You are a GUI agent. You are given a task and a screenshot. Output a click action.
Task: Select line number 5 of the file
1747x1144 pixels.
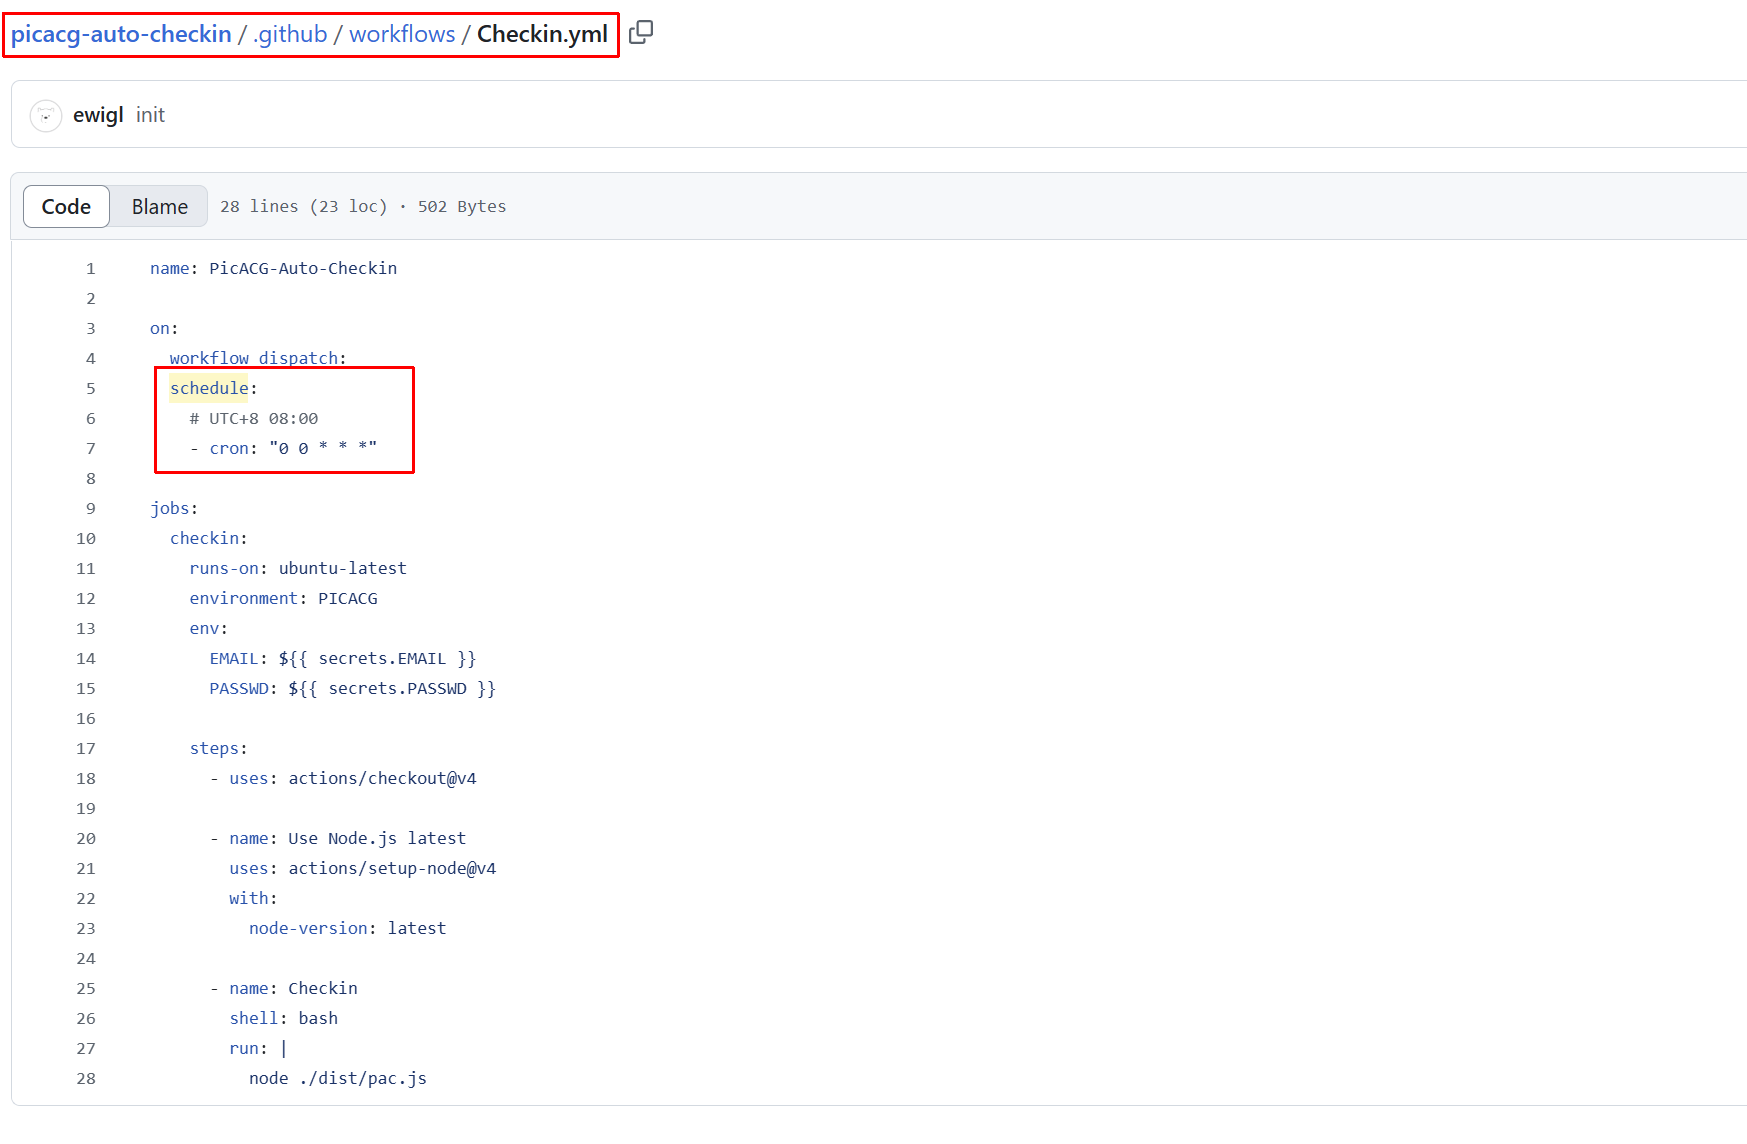click(90, 389)
